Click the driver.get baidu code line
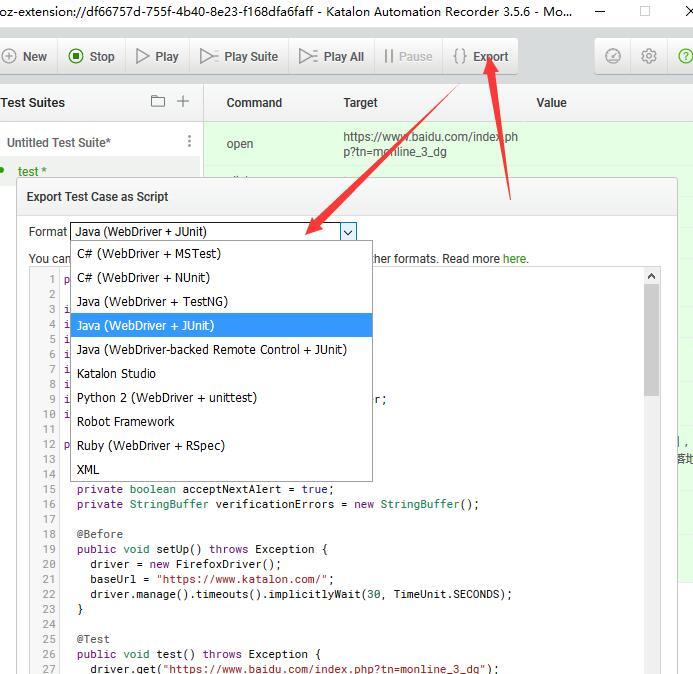The width and height of the screenshot is (693, 674). click(294, 669)
